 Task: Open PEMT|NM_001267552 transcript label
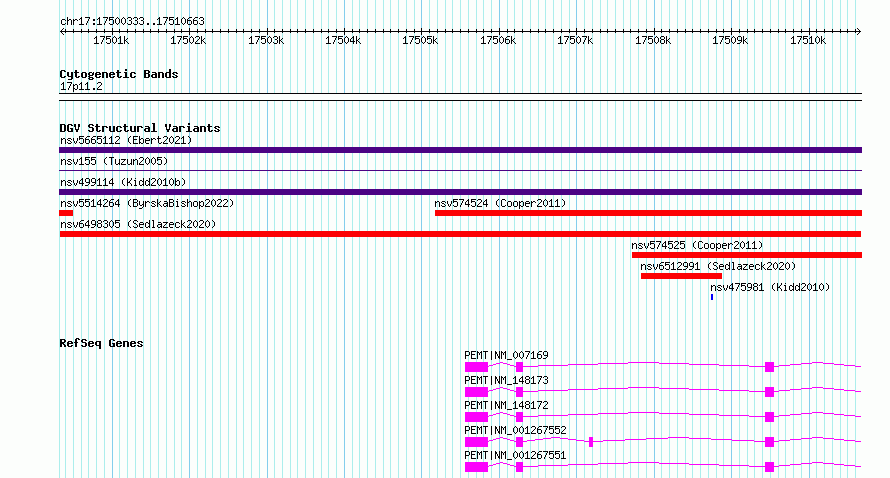tap(515, 430)
